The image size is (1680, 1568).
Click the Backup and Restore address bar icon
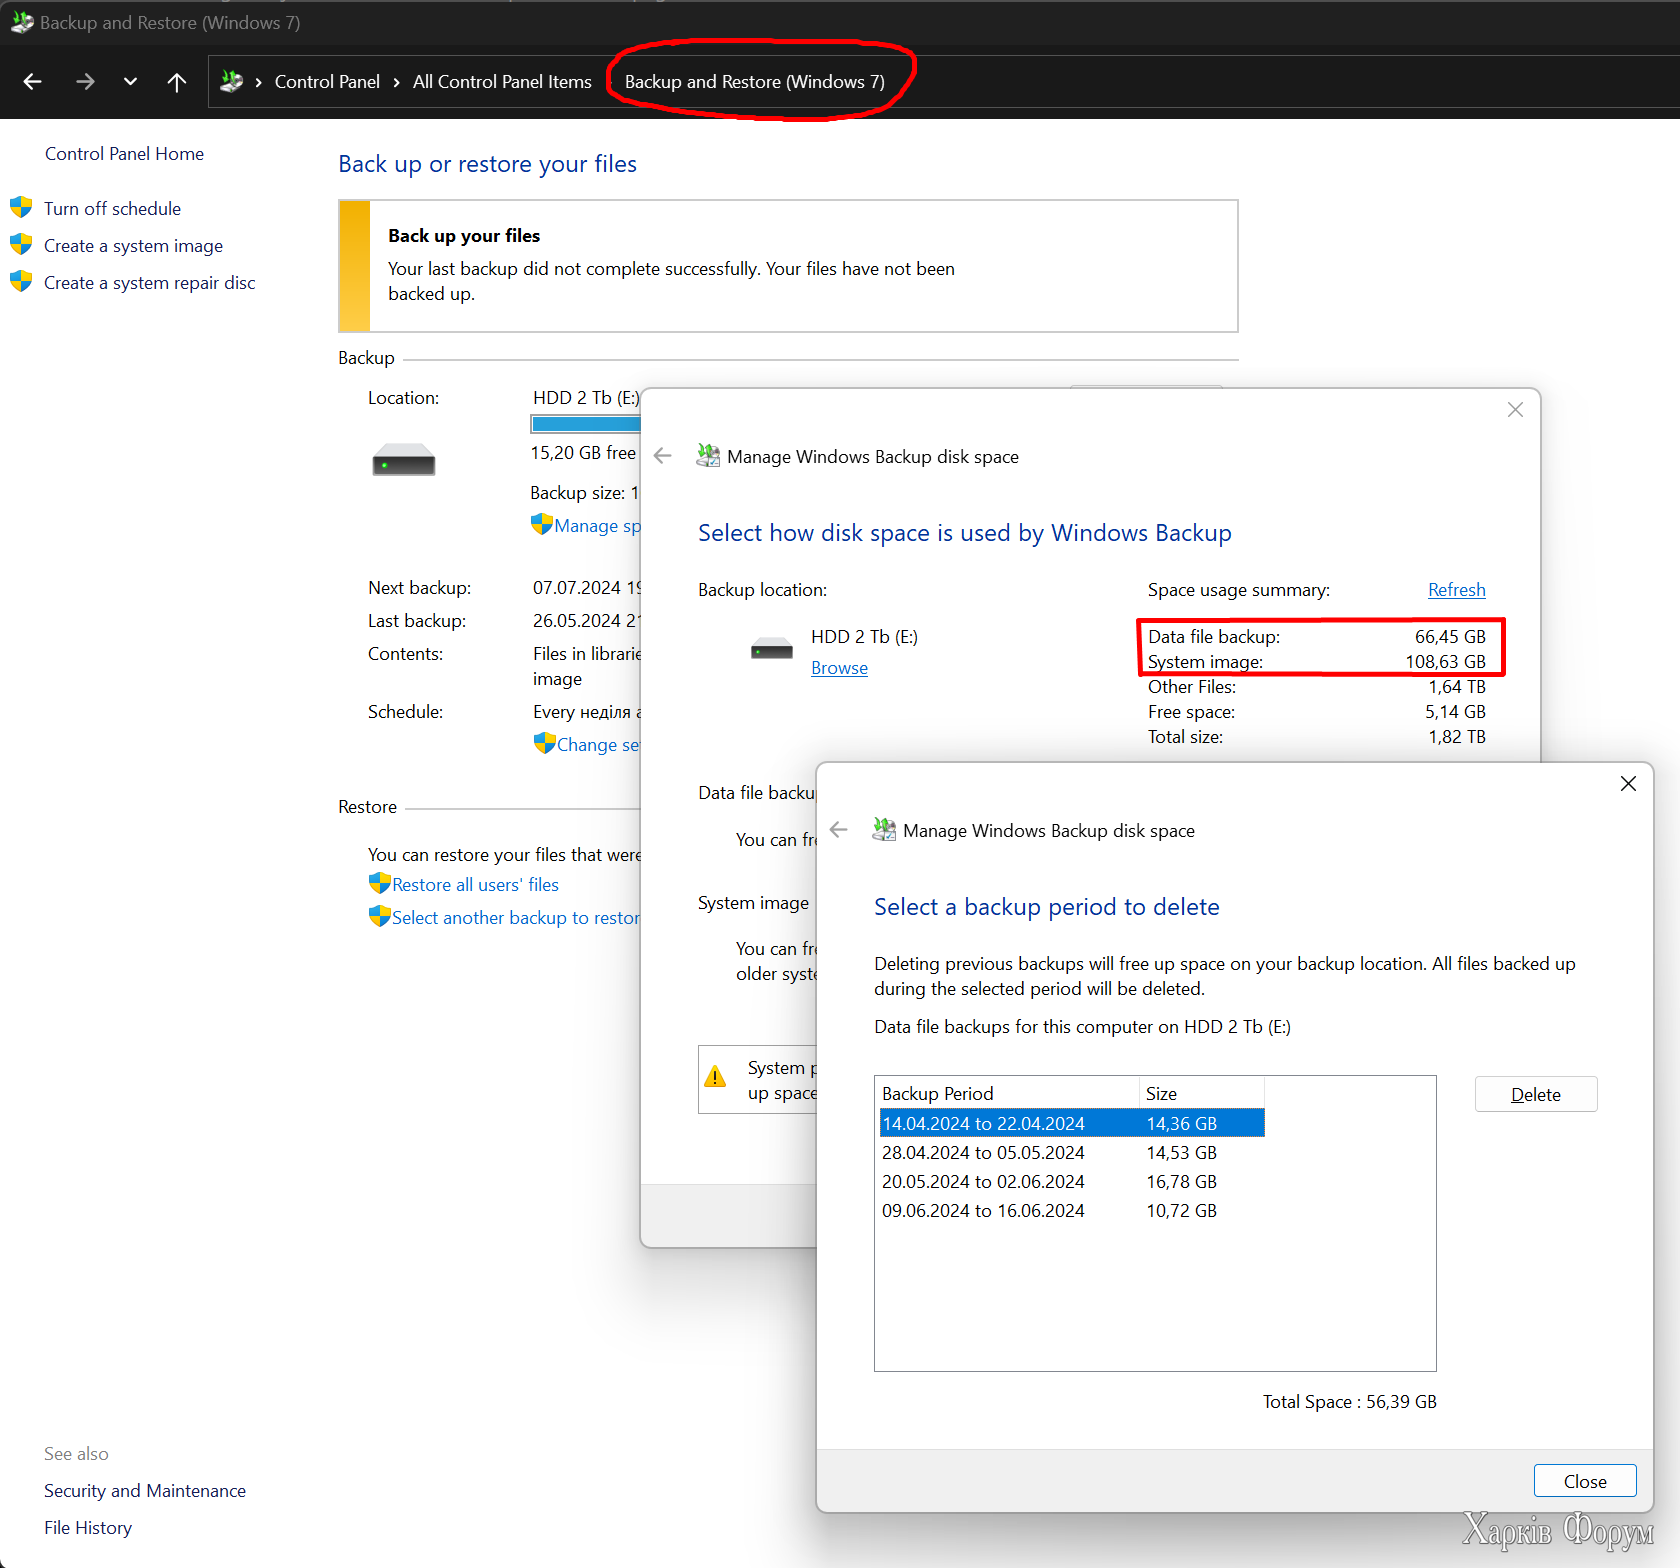click(x=231, y=81)
